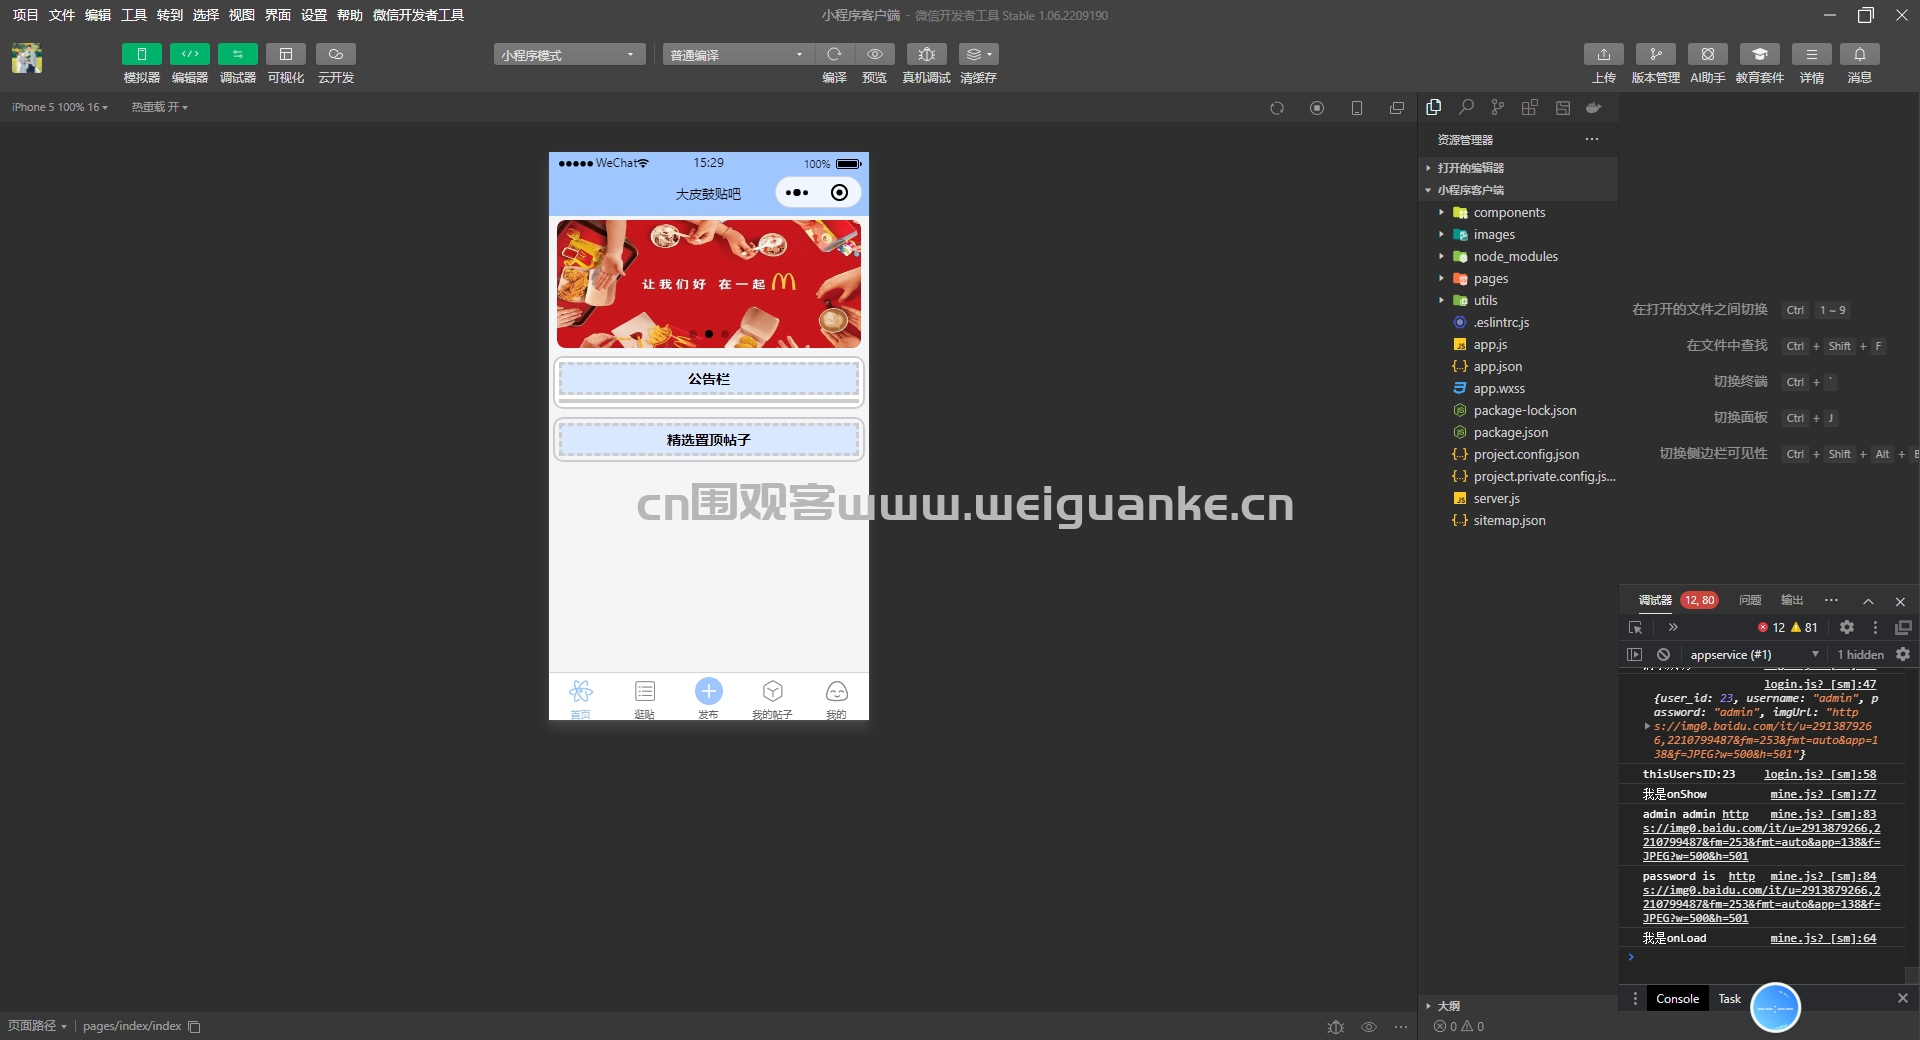Open the clear cache (清缓存) menu
Screen dimensions: 1920x1040
pos(978,54)
